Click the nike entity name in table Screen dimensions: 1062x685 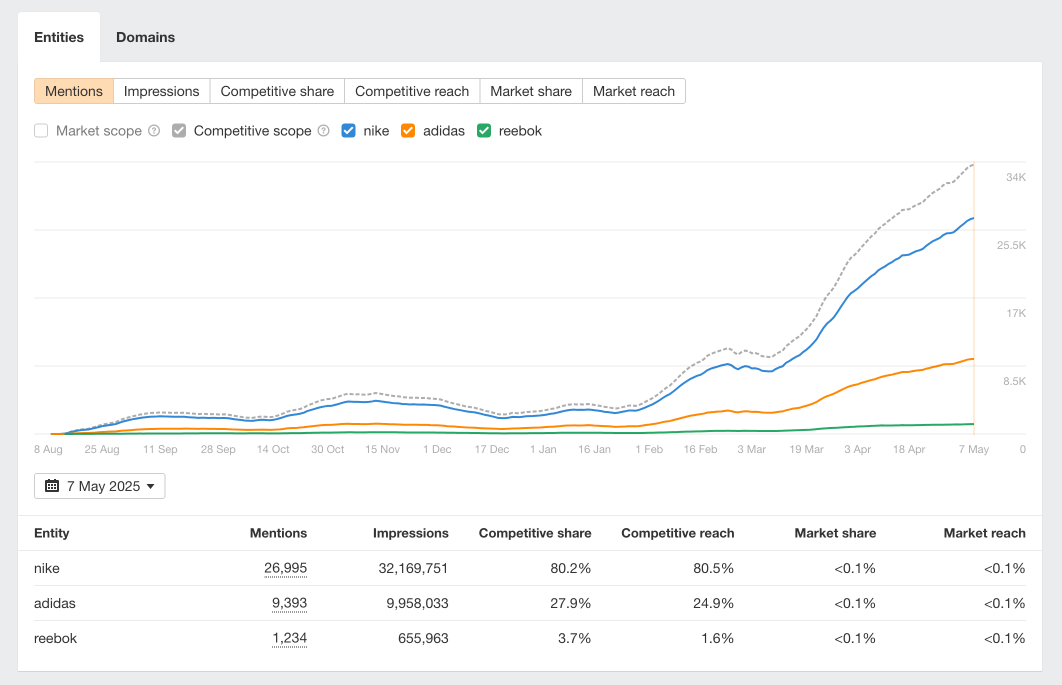coord(47,568)
